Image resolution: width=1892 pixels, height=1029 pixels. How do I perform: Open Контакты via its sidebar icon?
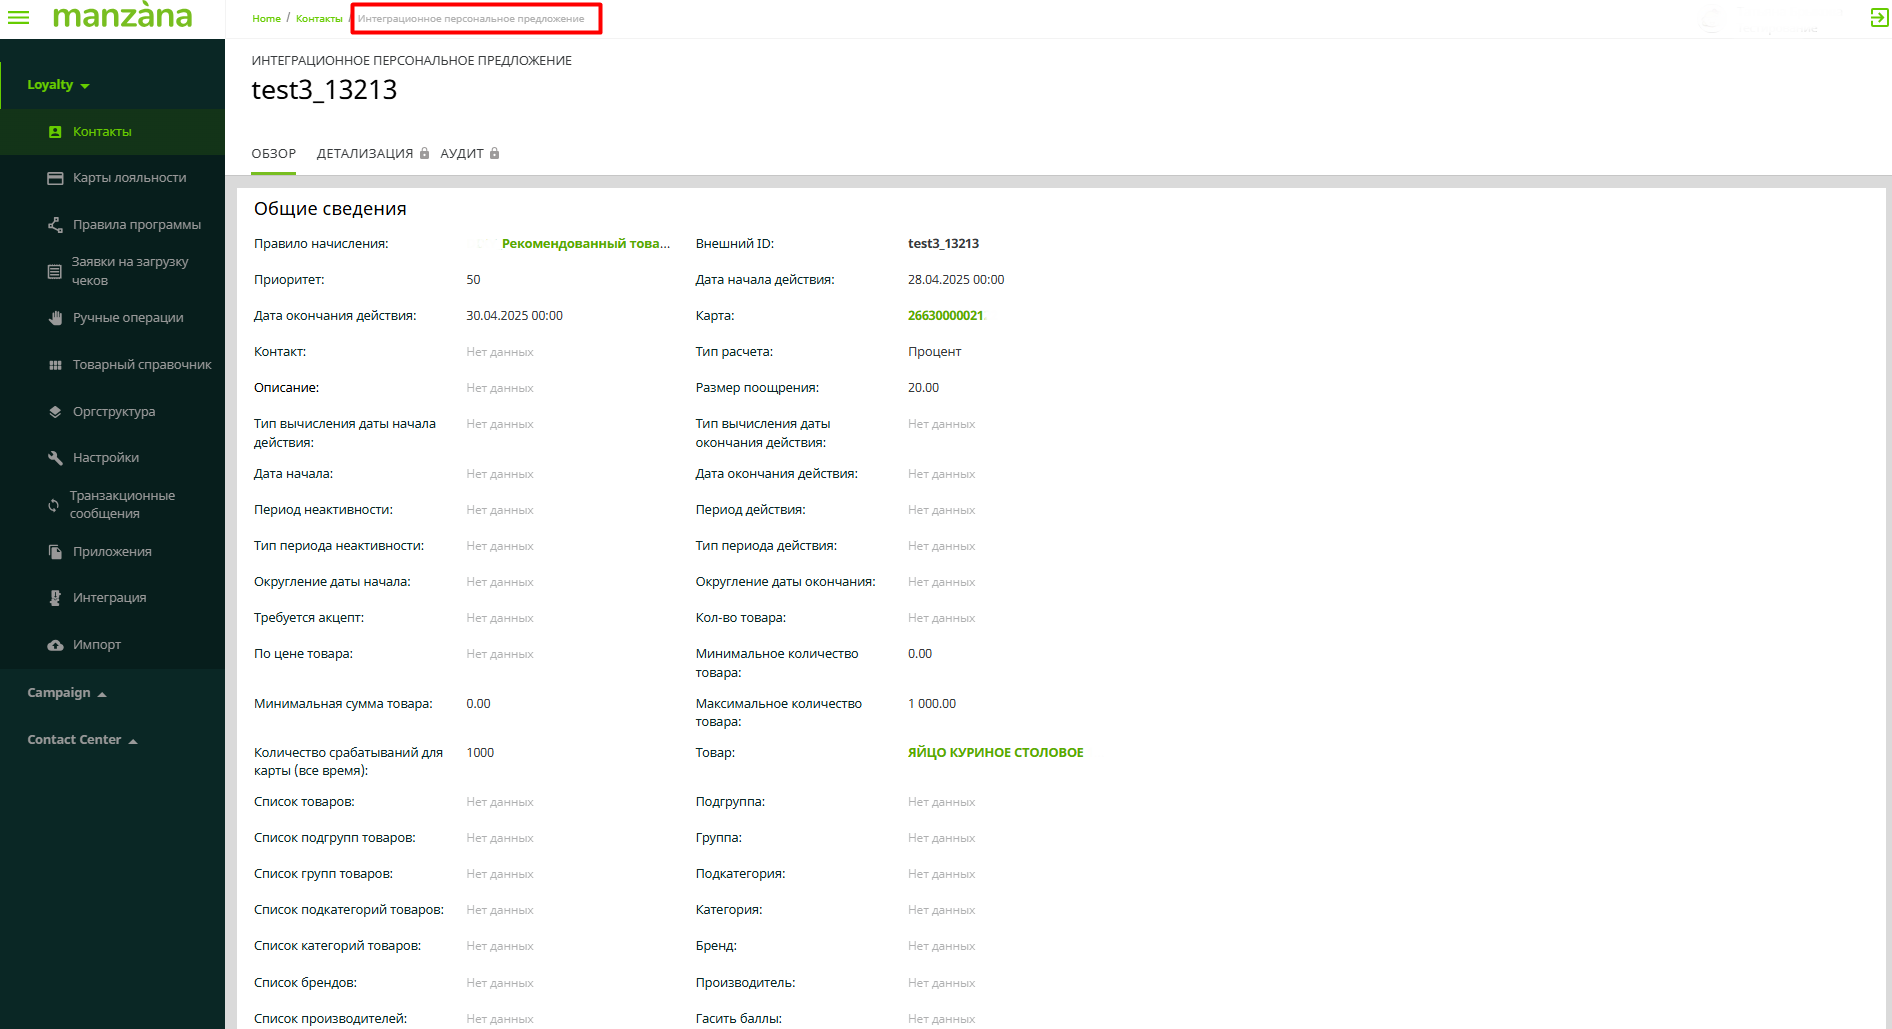point(55,132)
